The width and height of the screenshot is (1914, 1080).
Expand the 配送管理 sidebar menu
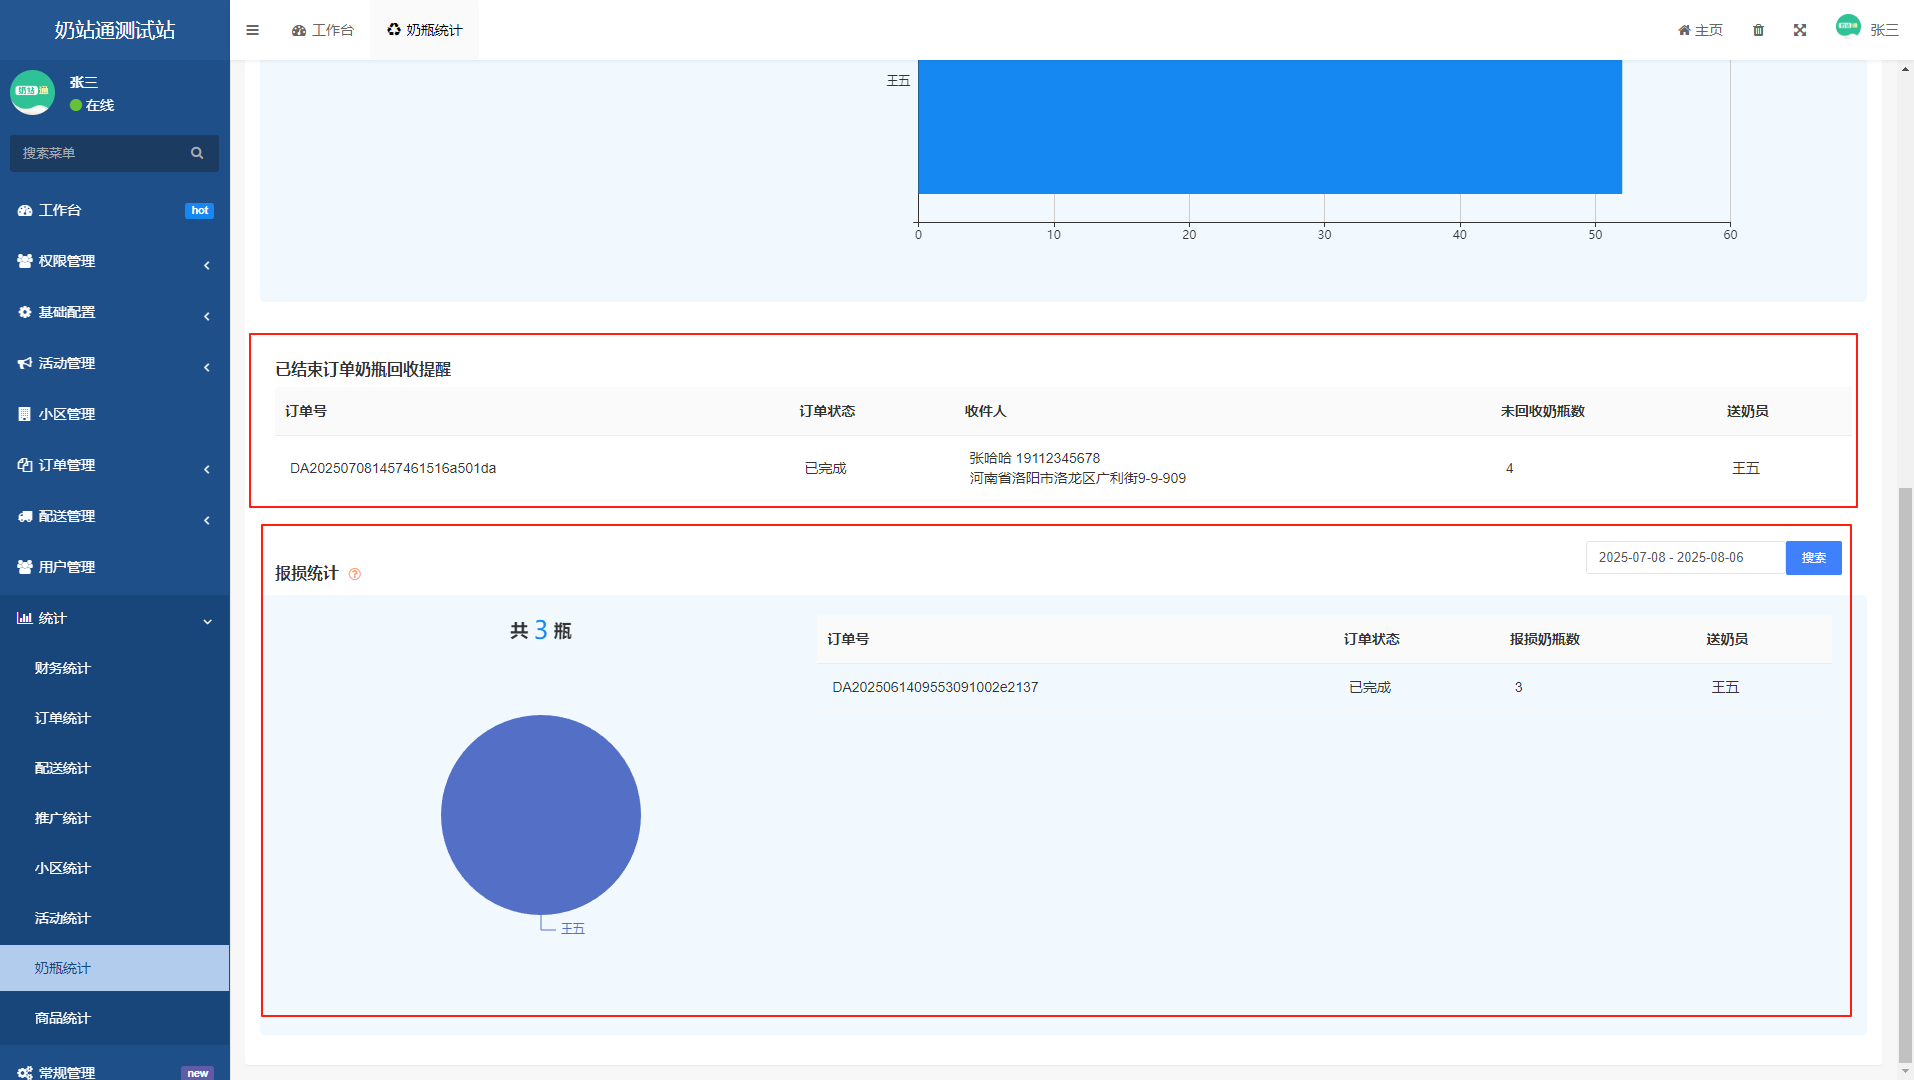pyautogui.click(x=67, y=516)
